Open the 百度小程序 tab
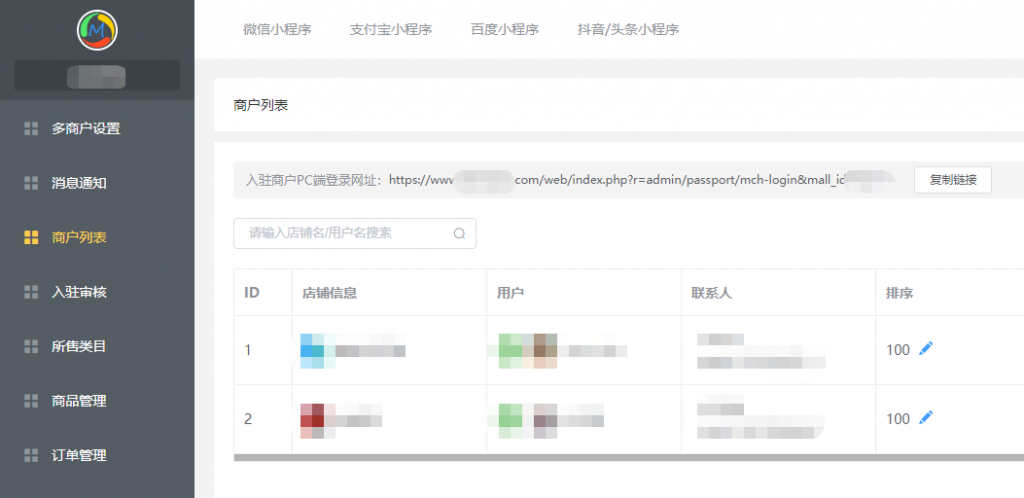The image size is (1024, 498). pos(505,30)
